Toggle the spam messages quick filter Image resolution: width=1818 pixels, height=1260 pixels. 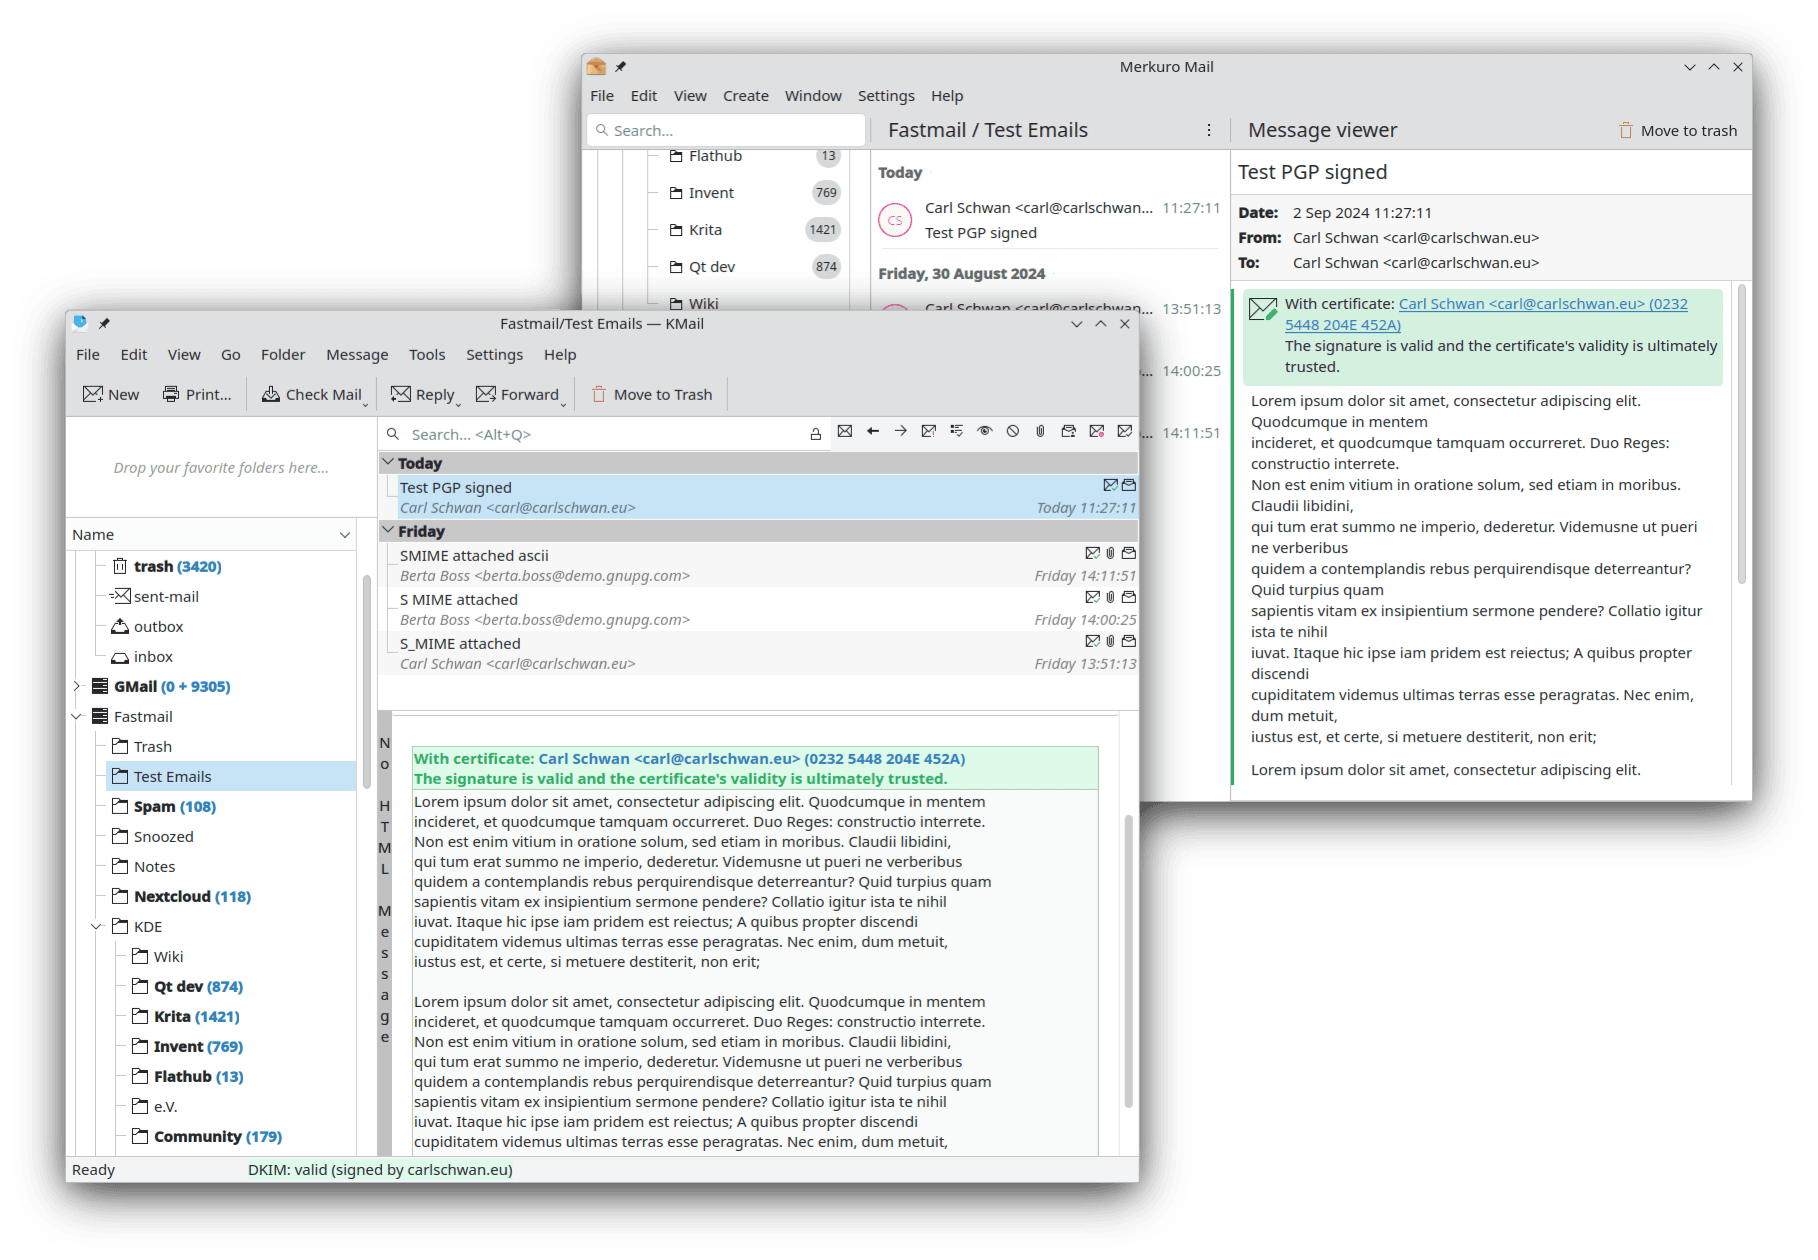click(x=1097, y=431)
